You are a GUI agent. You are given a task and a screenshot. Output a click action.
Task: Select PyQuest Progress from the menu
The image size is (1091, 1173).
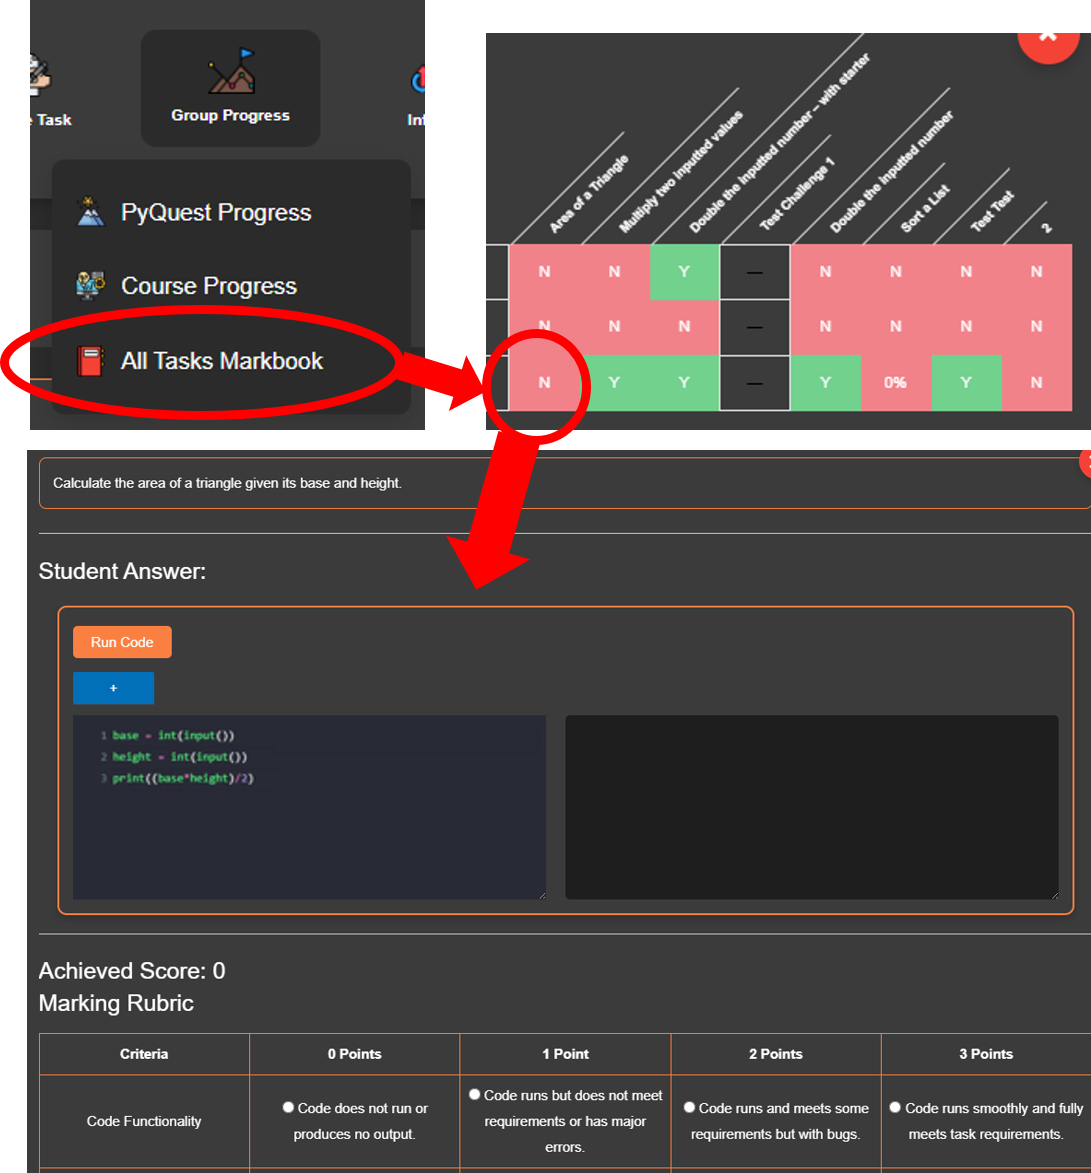(x=216, y=212)
